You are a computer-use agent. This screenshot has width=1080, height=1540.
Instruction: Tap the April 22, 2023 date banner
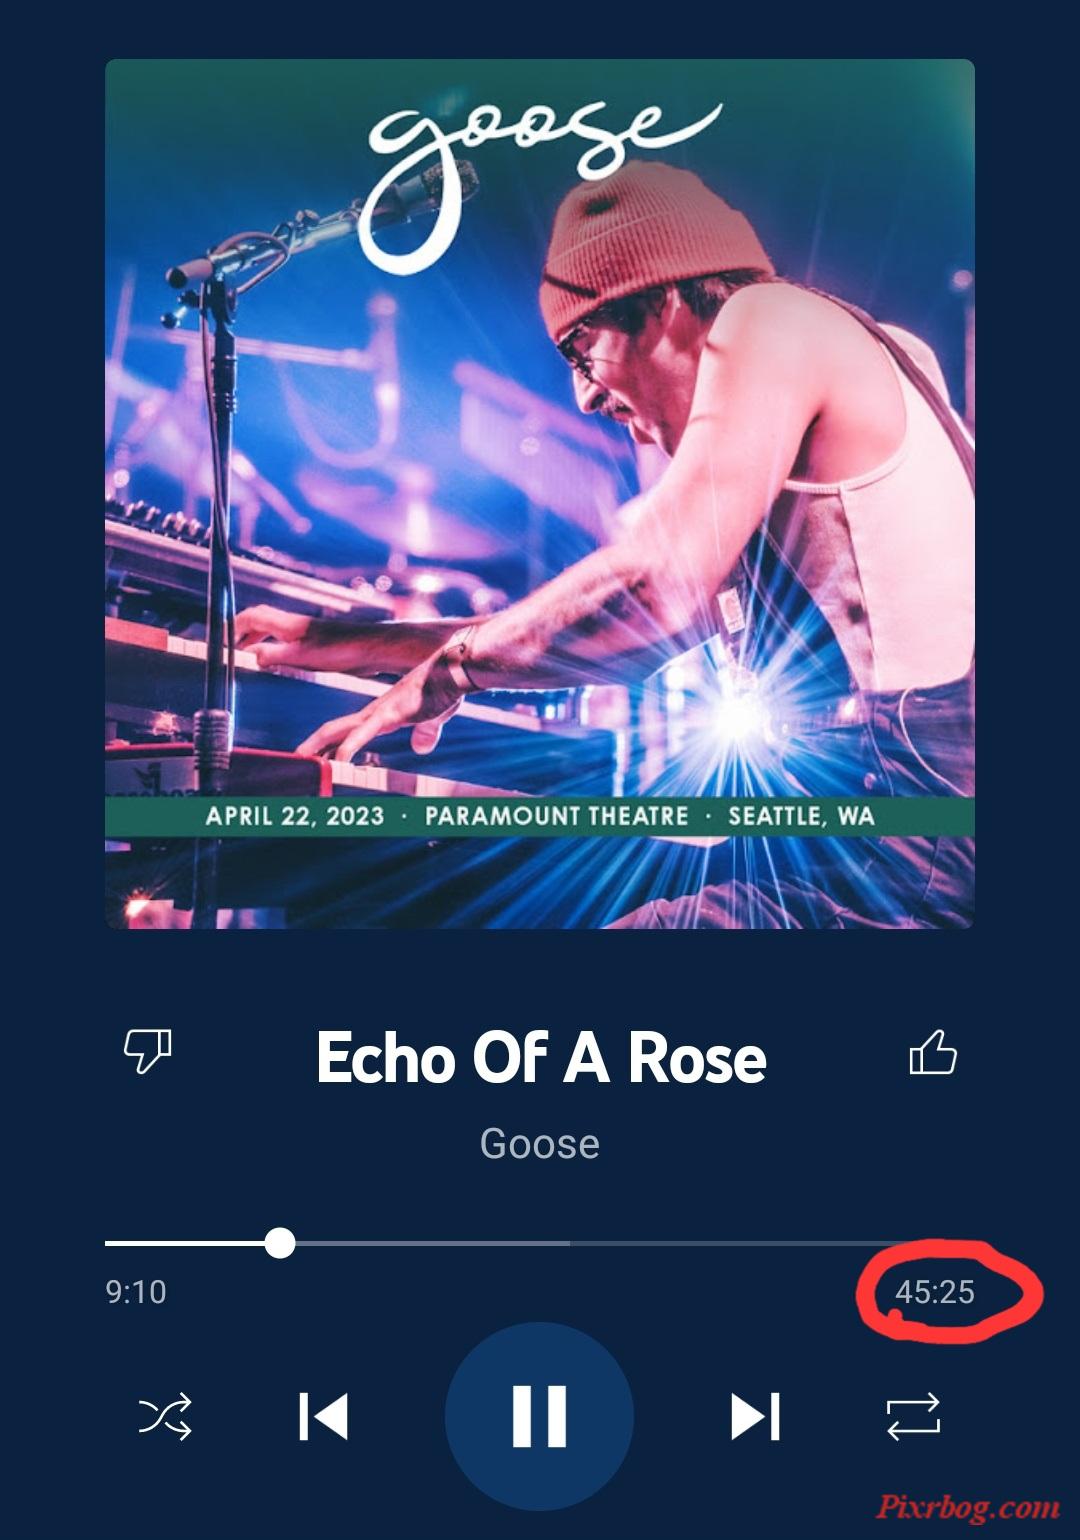295,816
